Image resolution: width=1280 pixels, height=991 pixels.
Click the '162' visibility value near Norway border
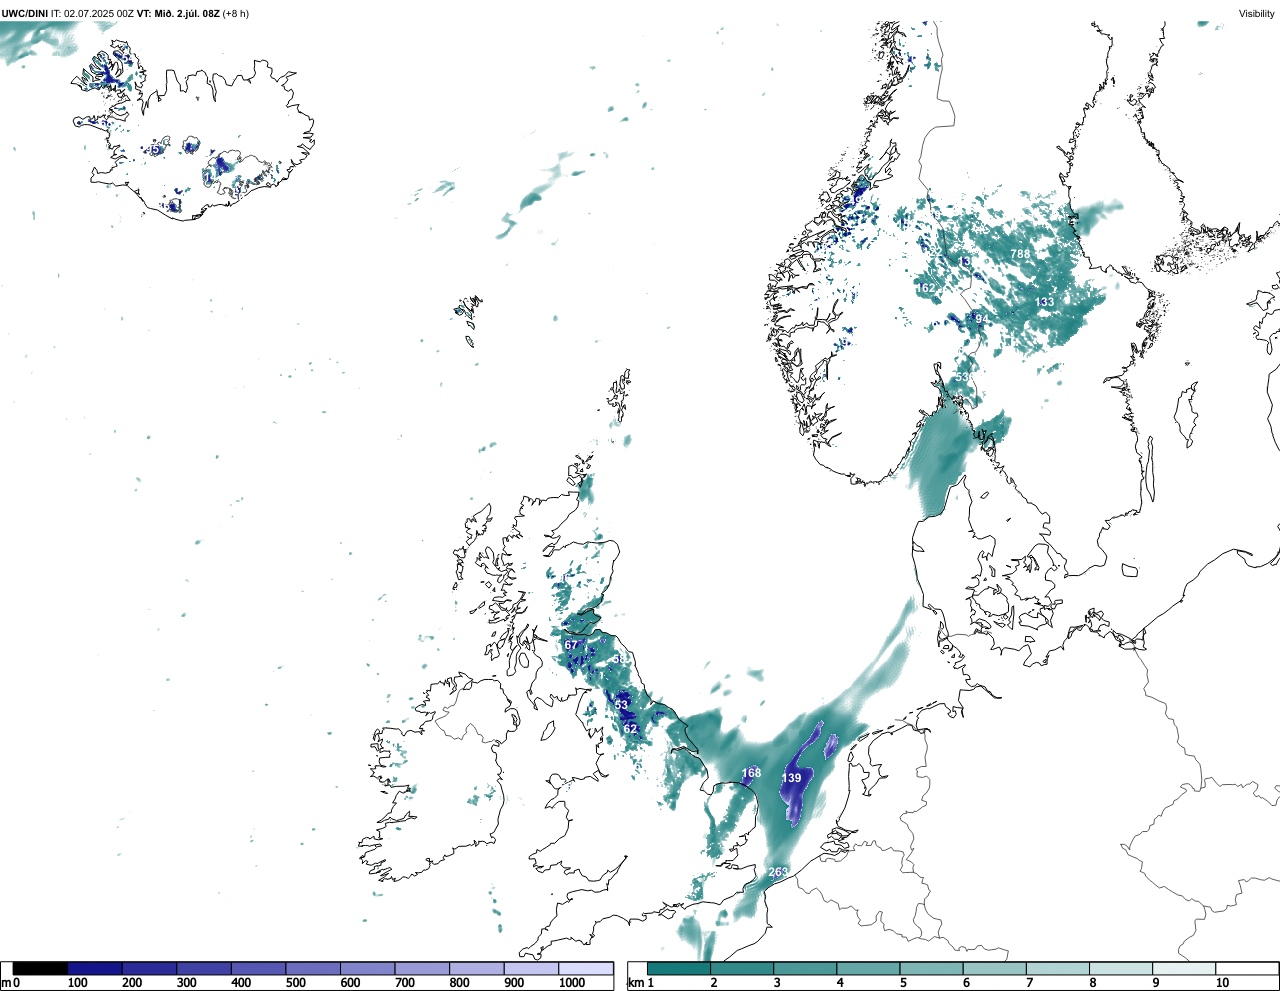coord(926,288)
